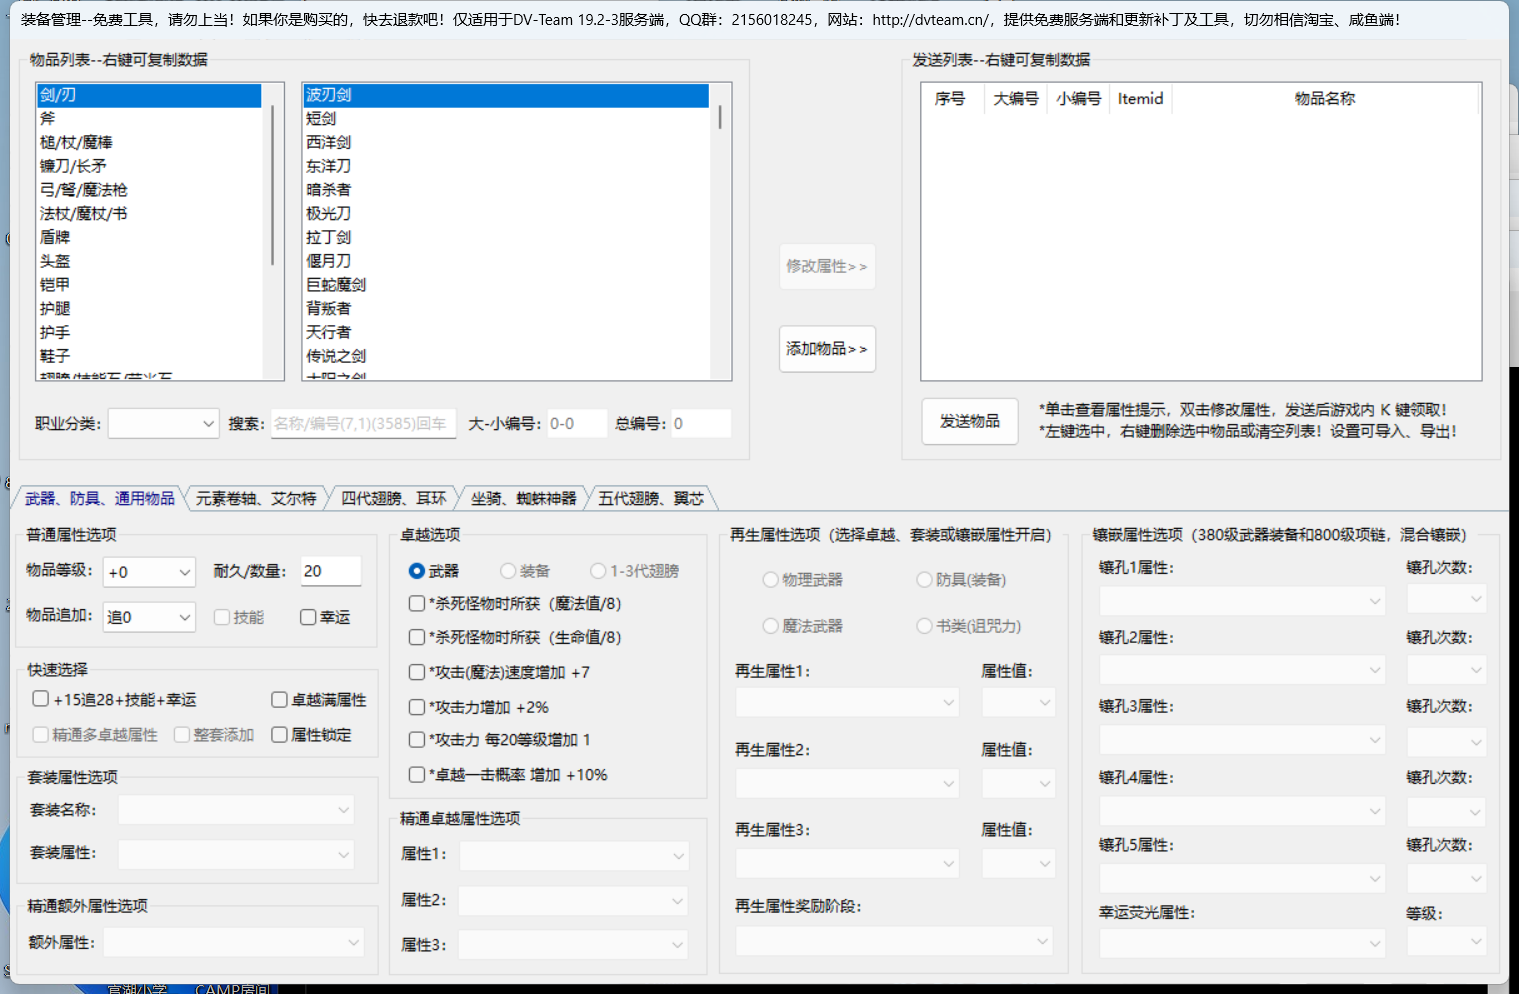
Task: Open the 职业分类 combo box
Action: click(x=163, y=424)
